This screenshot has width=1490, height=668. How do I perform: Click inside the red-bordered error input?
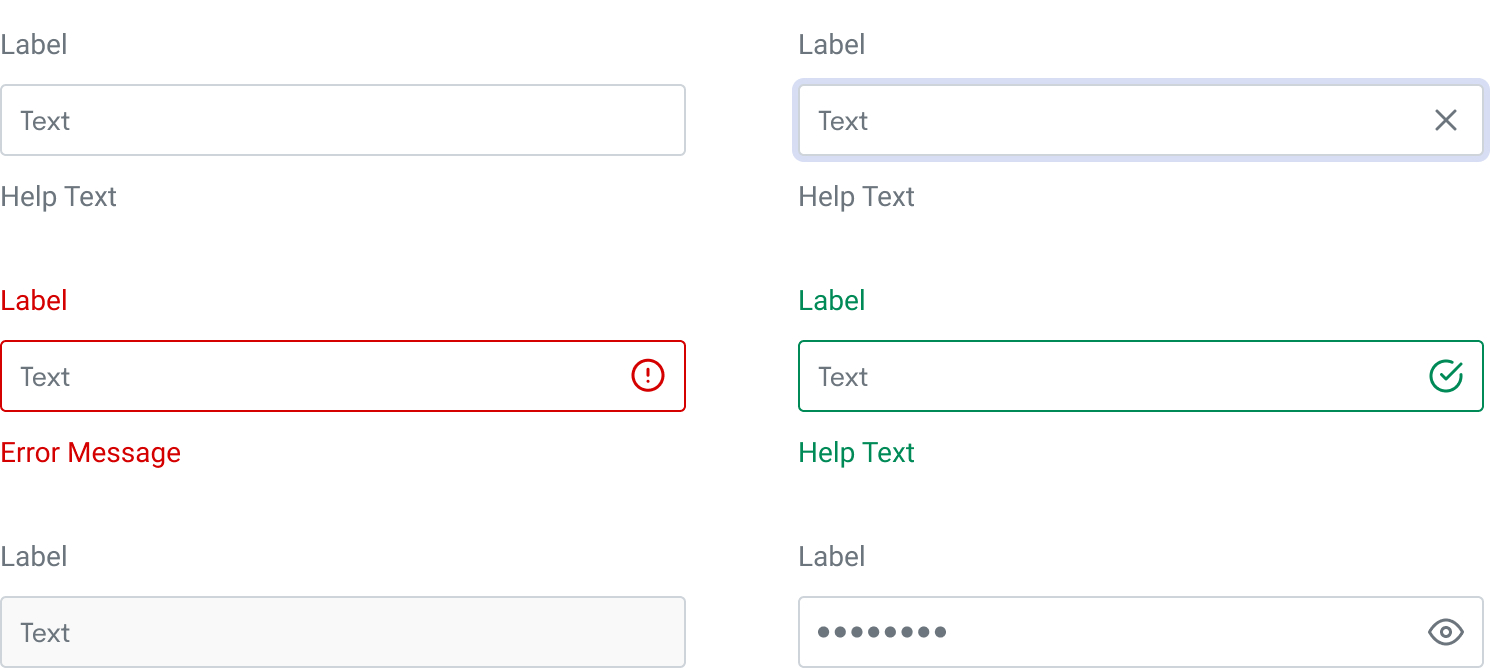click(x=343, y=376)
